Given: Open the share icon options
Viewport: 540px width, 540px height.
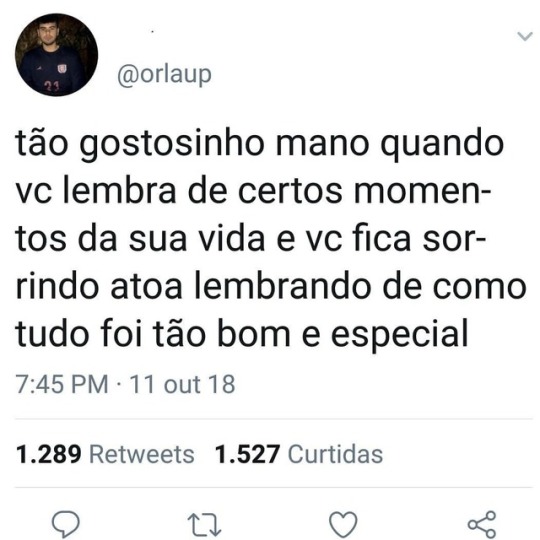Looking at the screenshot, I should tap(482, 525).
